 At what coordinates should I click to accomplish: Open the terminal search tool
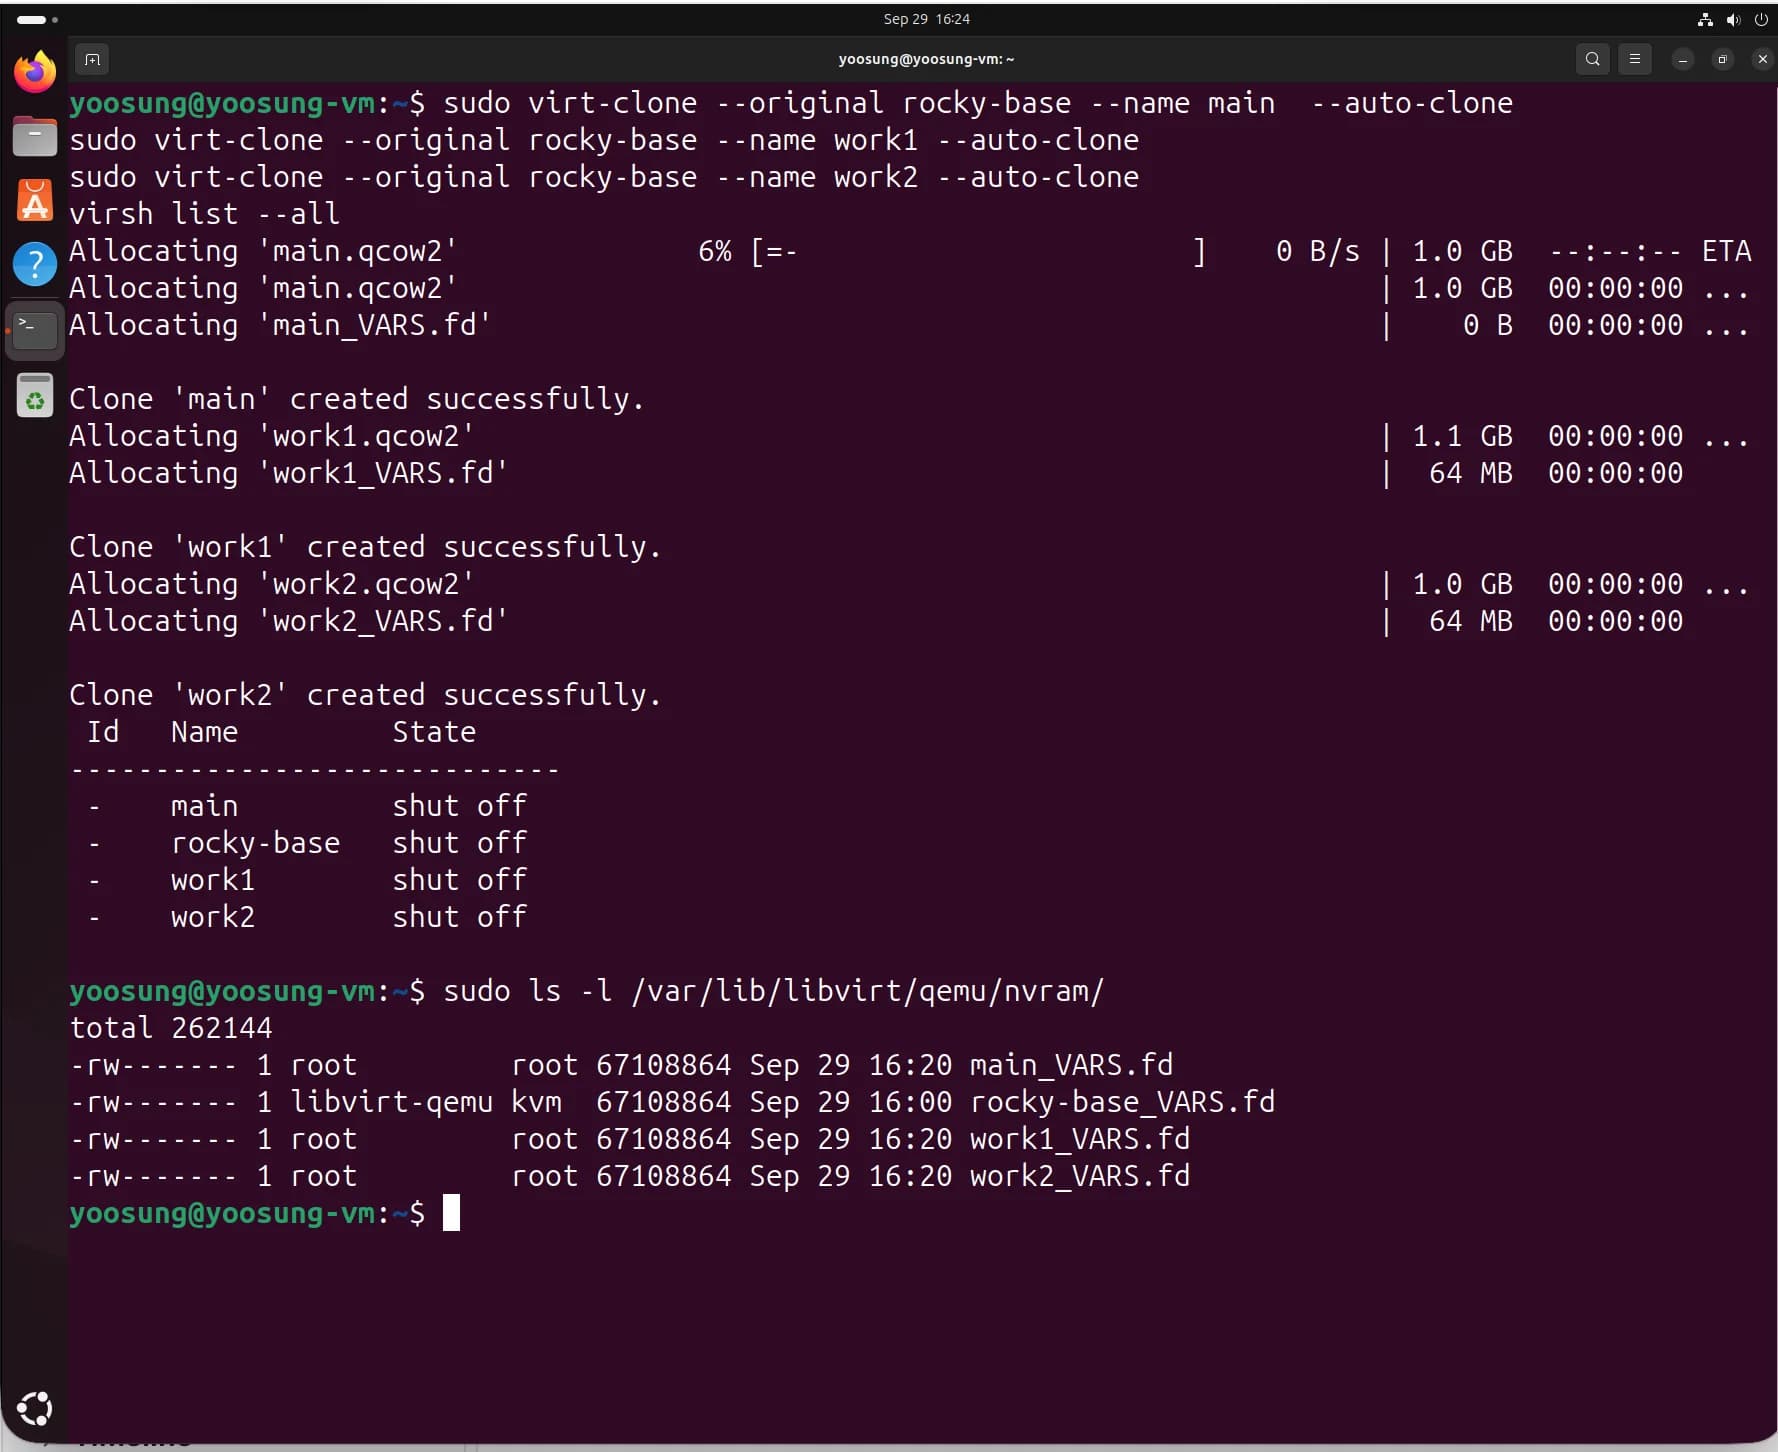1592,59
